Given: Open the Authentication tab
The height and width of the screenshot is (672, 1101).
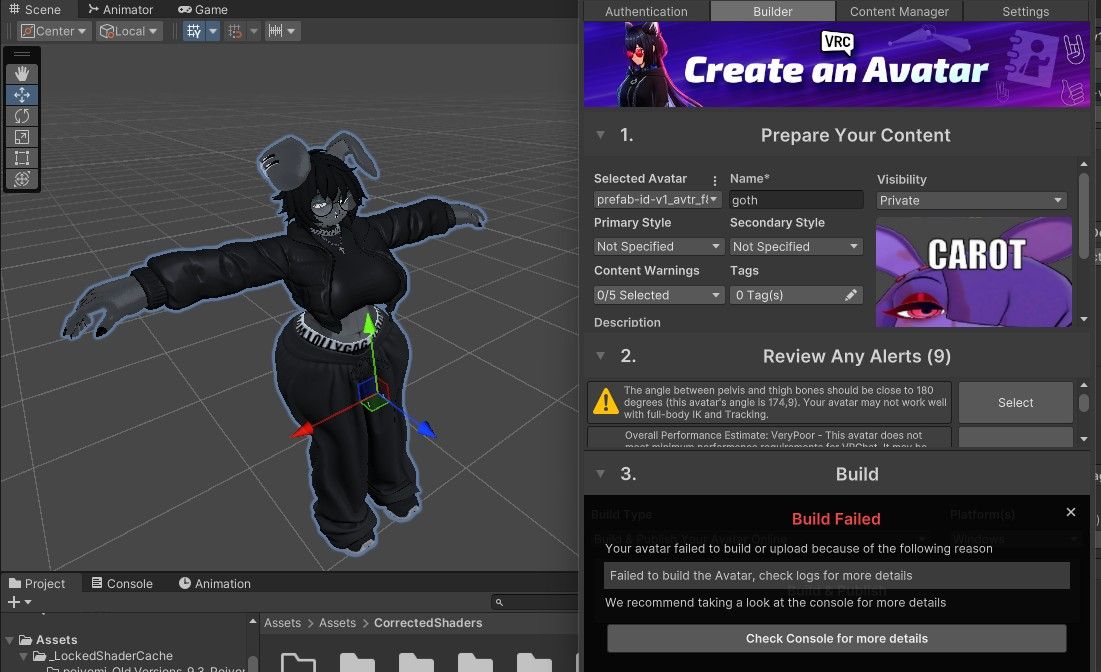Looking at the screenshot, I should [x=646, y=11].
